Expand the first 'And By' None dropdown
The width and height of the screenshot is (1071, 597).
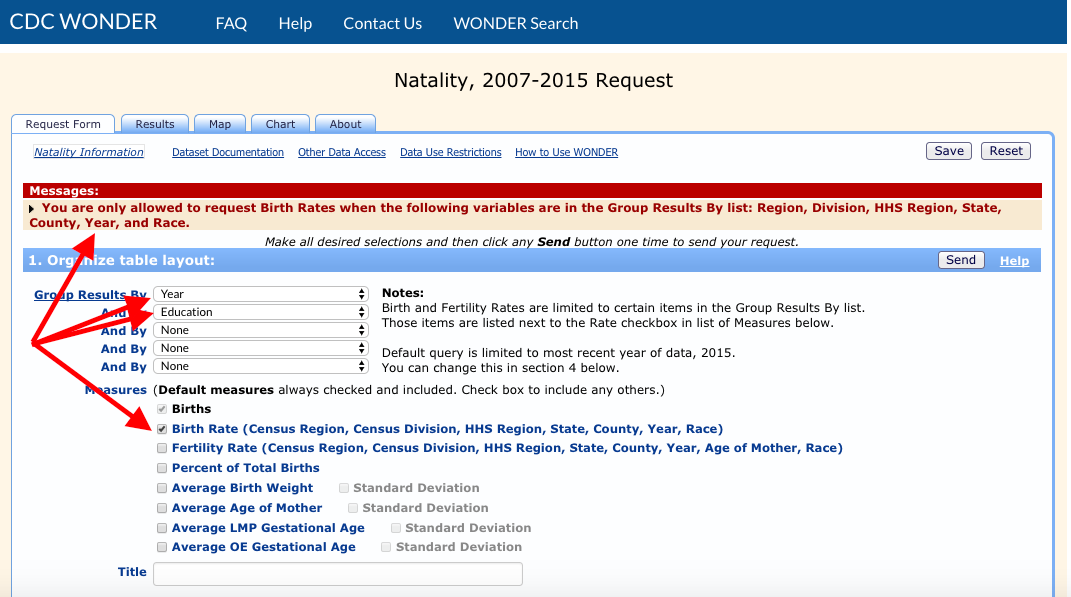(261, 330)
